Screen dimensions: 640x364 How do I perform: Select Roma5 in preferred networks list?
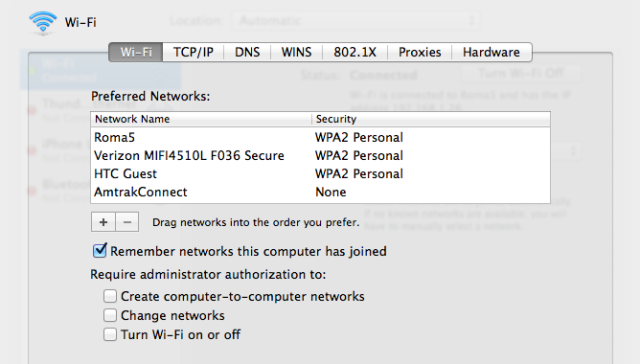(x=320, y=138)
